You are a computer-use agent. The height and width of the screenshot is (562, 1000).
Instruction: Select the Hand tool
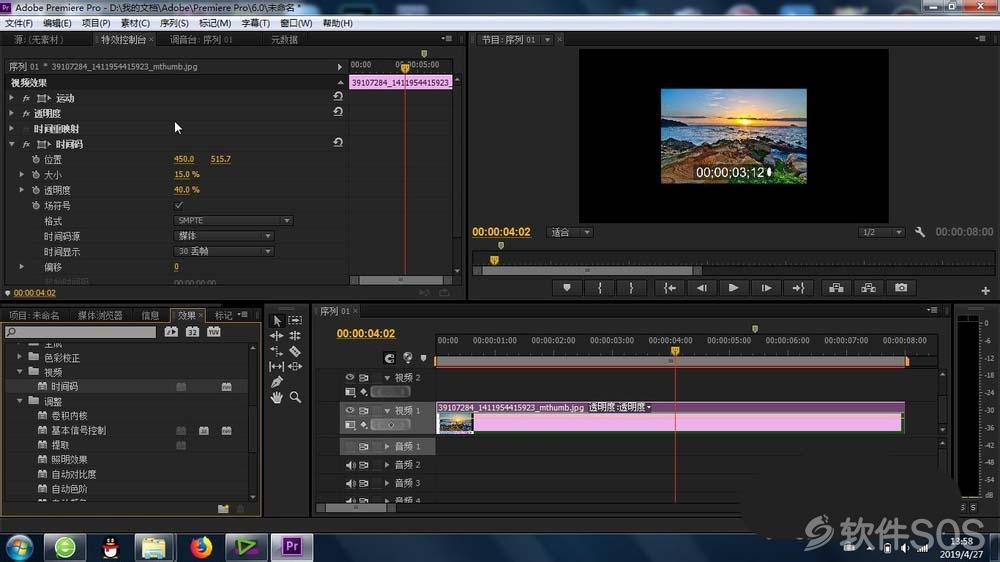pos(277,397)
